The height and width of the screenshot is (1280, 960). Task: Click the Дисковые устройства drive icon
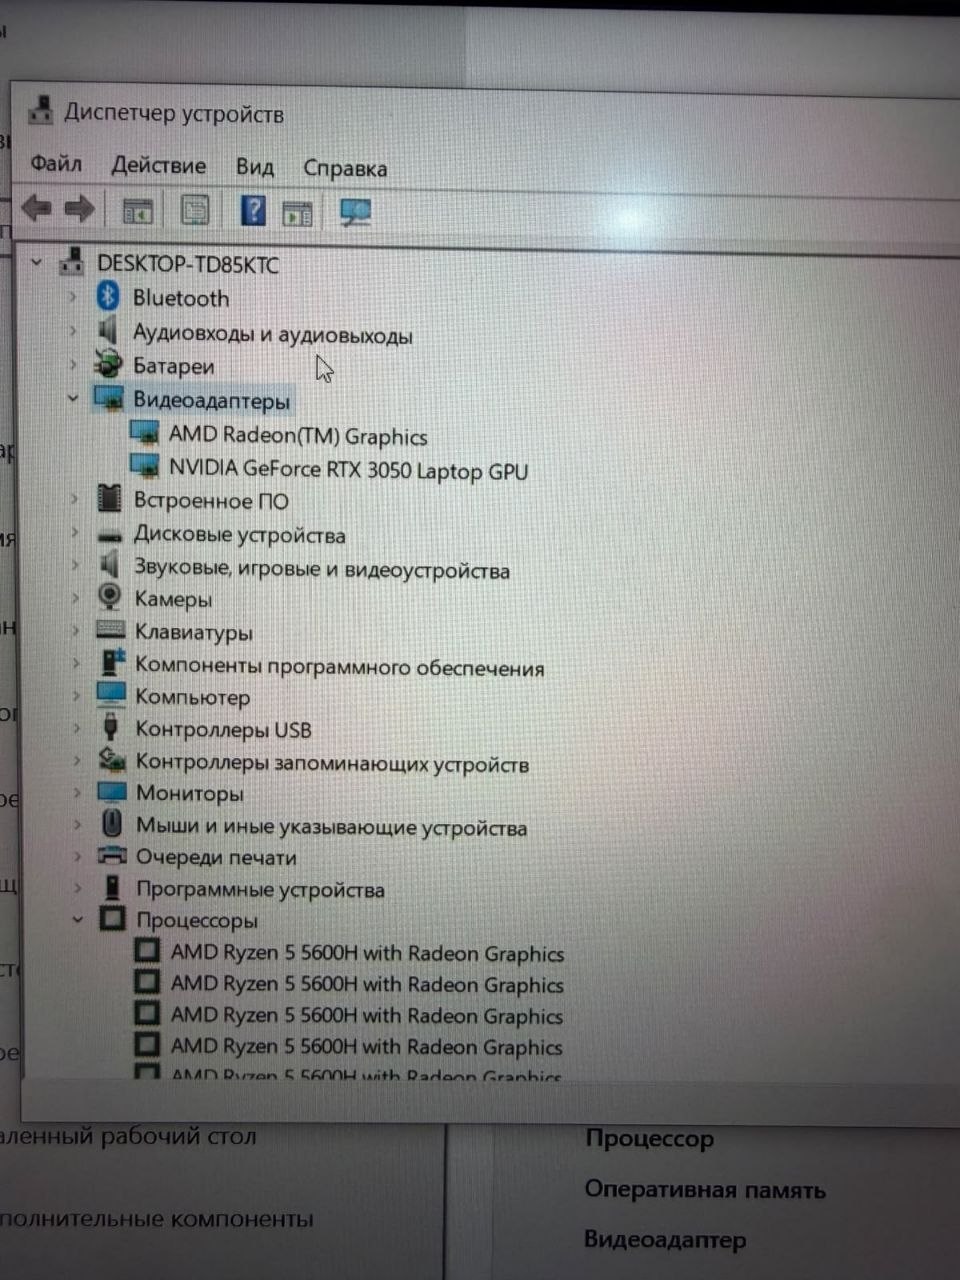(x=111, y=536)
